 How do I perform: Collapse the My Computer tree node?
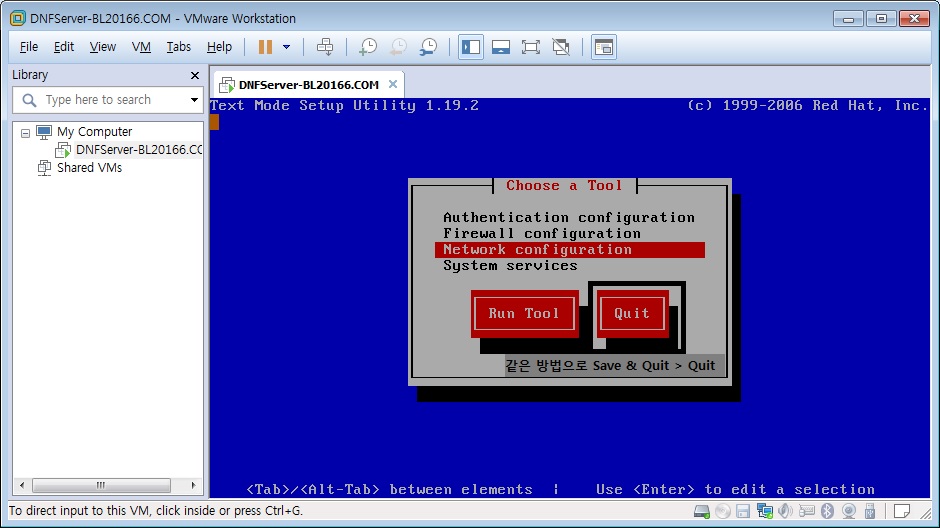coord(25,132)
